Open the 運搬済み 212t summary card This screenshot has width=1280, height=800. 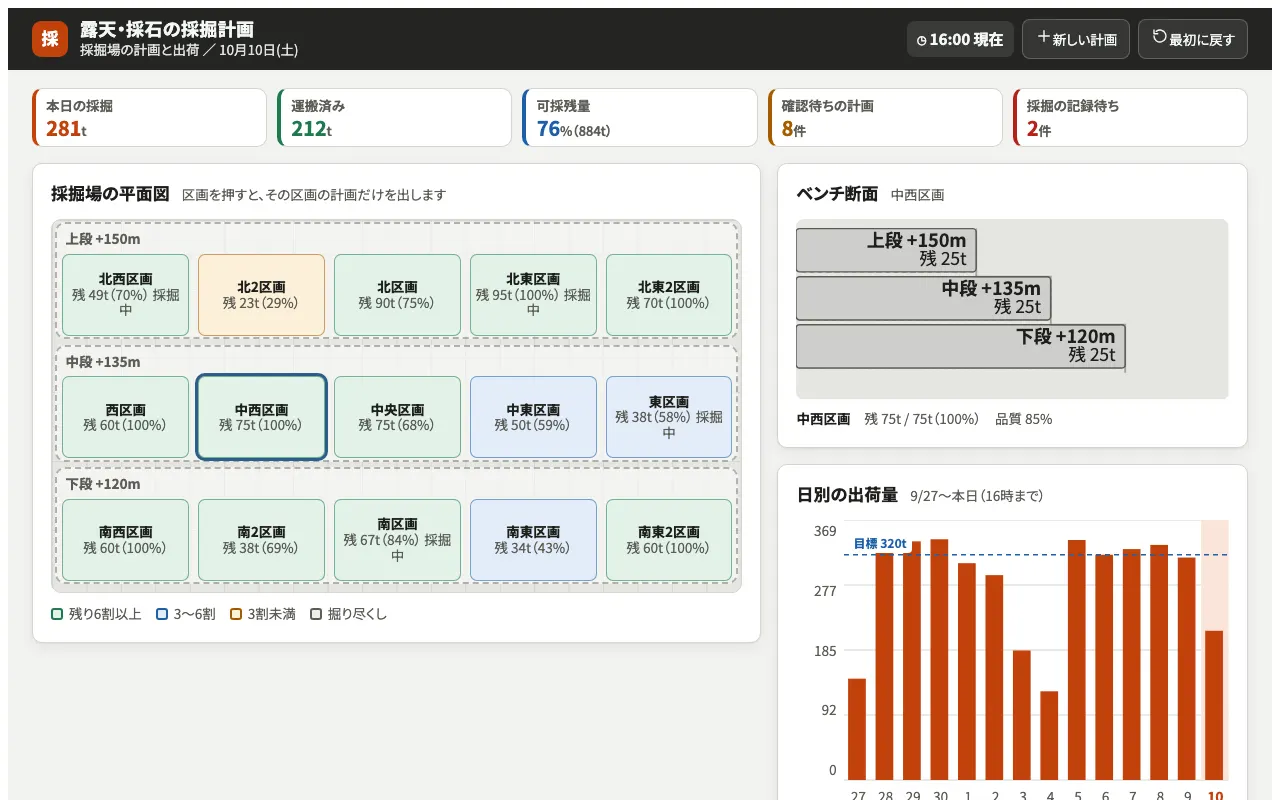click(395, 117)
